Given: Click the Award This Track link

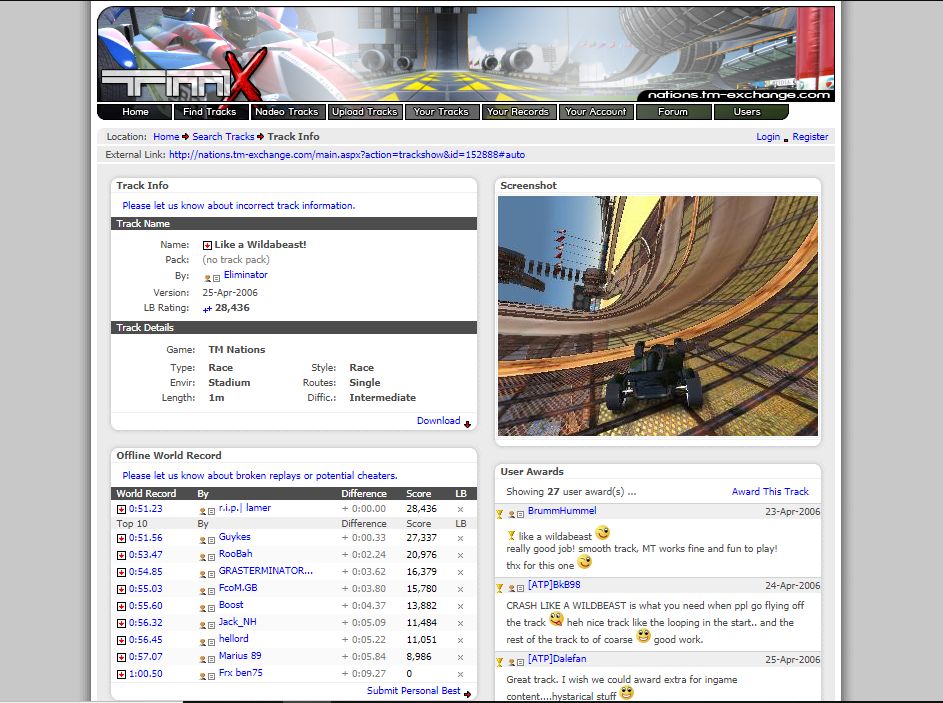Looking at the screenshot, I should pos(772,491).
